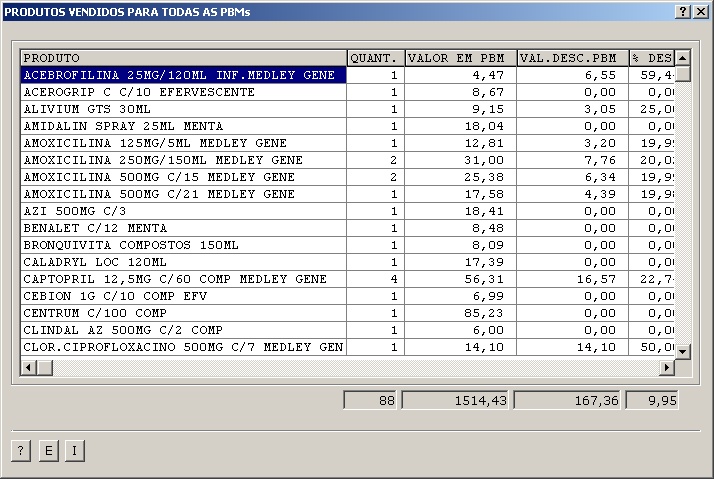Click the 6,55 discount in ACEBROFILINA row
This screenshot has width=714, height=479.
[x=572, y=75]
